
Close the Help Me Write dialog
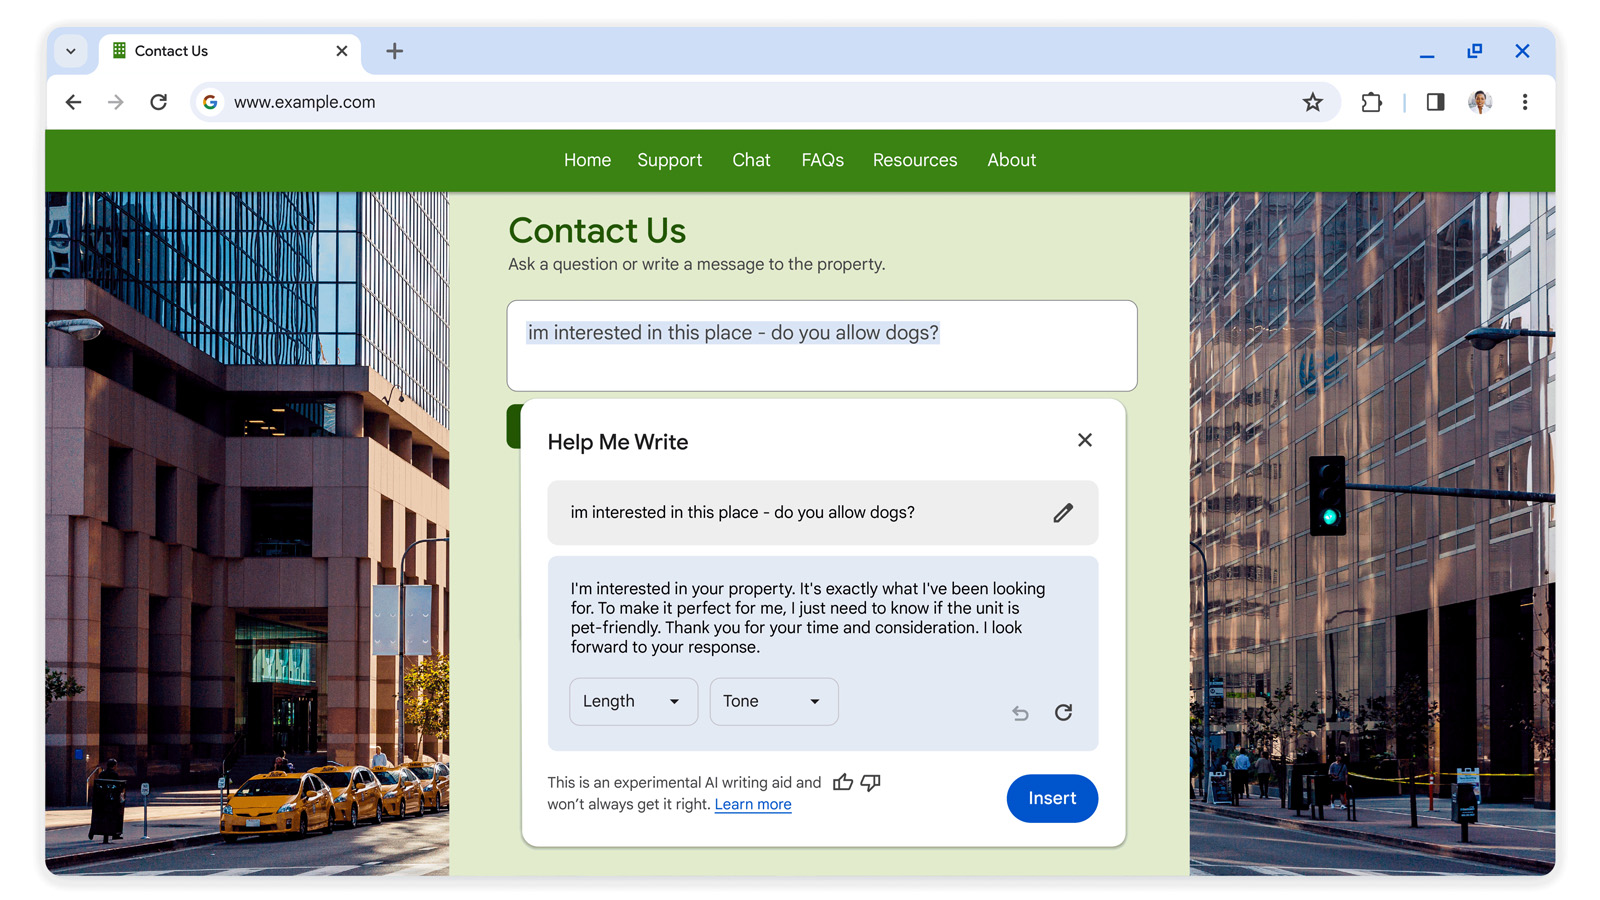(1085, 440)
